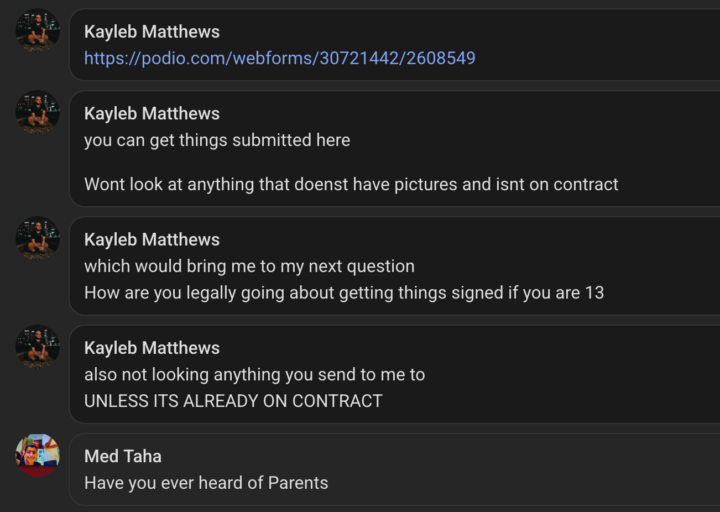Viewport: 720px width, 512px height.
Task: Open Kayleb's avatar beside the podio link message
Action: (x=38, y=30)
